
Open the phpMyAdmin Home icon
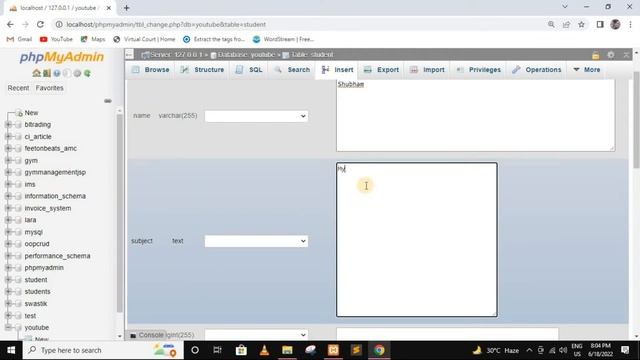tap(36, 73)
